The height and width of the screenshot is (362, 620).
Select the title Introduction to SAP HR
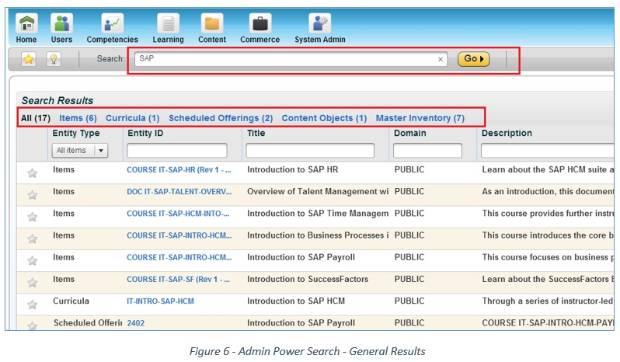tap(293, 170)
